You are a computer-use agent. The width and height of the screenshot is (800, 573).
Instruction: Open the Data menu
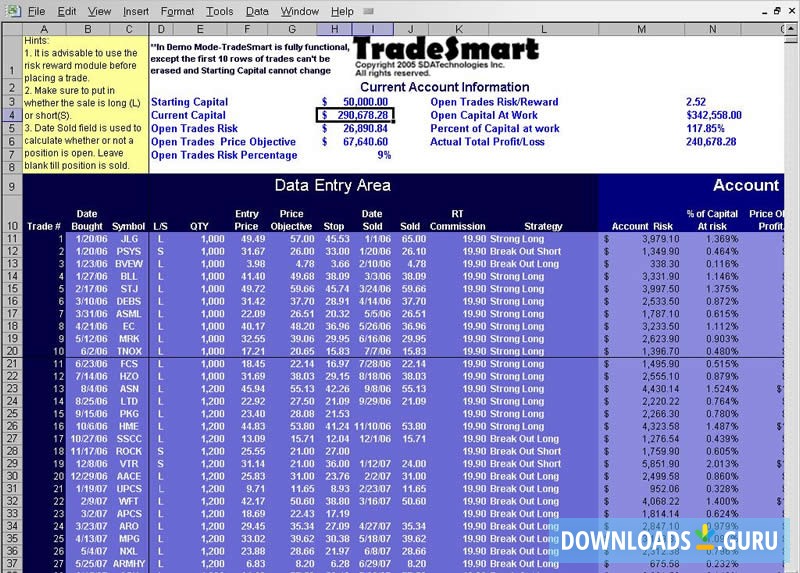click(257, 11)
